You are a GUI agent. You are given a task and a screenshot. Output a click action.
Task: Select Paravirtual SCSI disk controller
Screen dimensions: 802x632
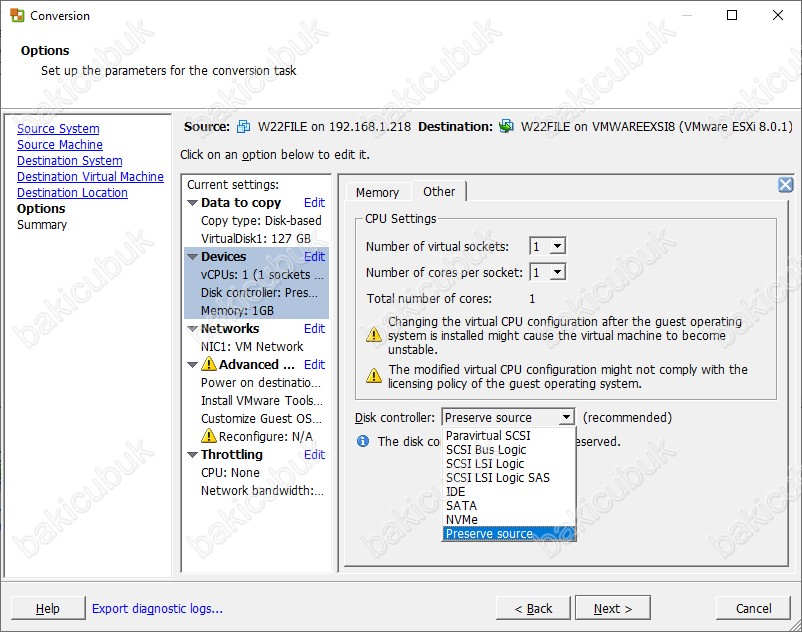[x=509, y=436]
